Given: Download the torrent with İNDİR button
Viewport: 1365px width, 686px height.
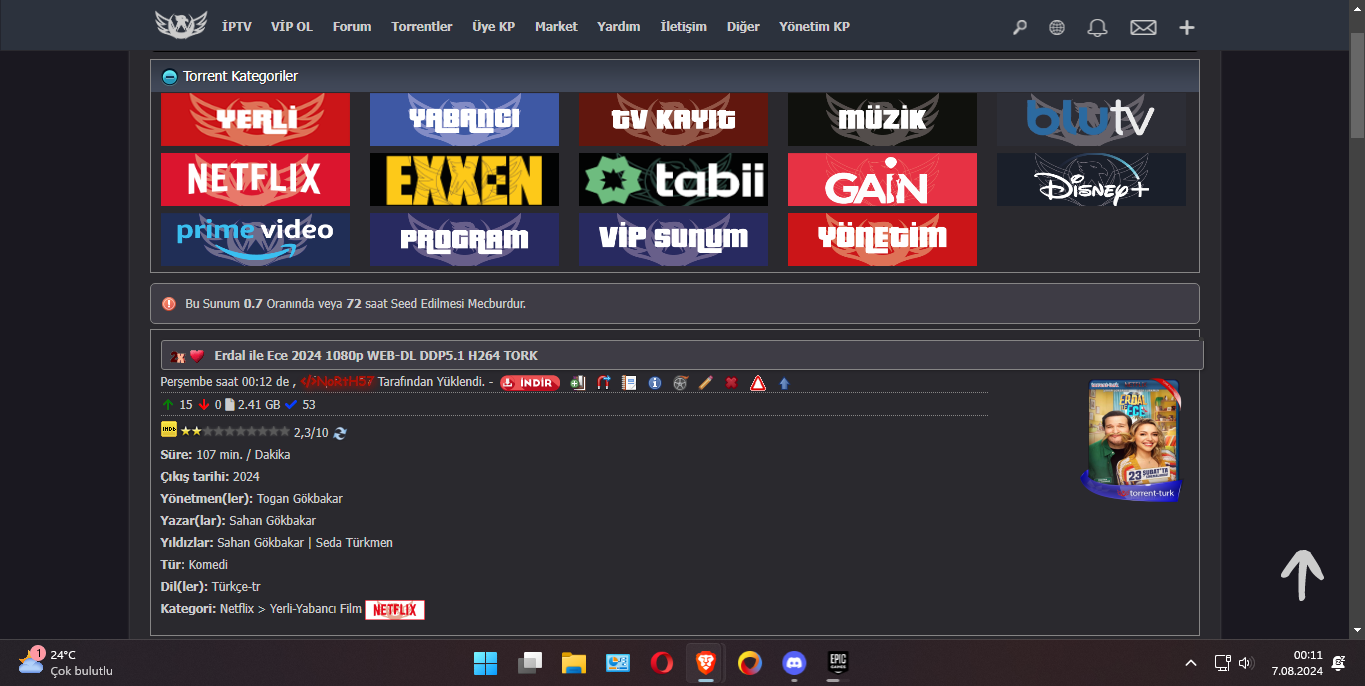Looking at the screenshot, I should [530, 383].
